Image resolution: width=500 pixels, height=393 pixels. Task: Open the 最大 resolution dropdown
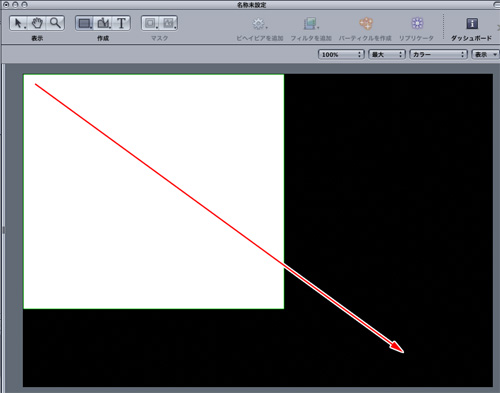(387, 54)
